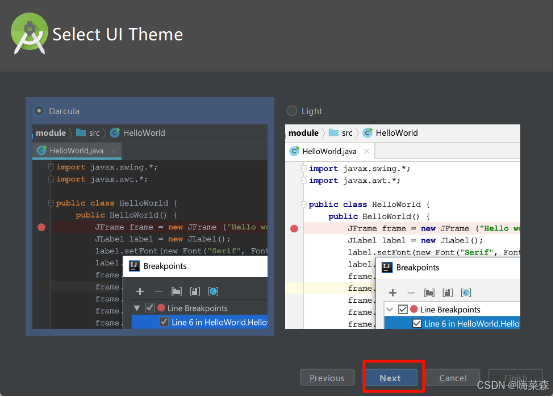Select the Light theme radio button
Screen dimensions: 554x397
[291, 111]
